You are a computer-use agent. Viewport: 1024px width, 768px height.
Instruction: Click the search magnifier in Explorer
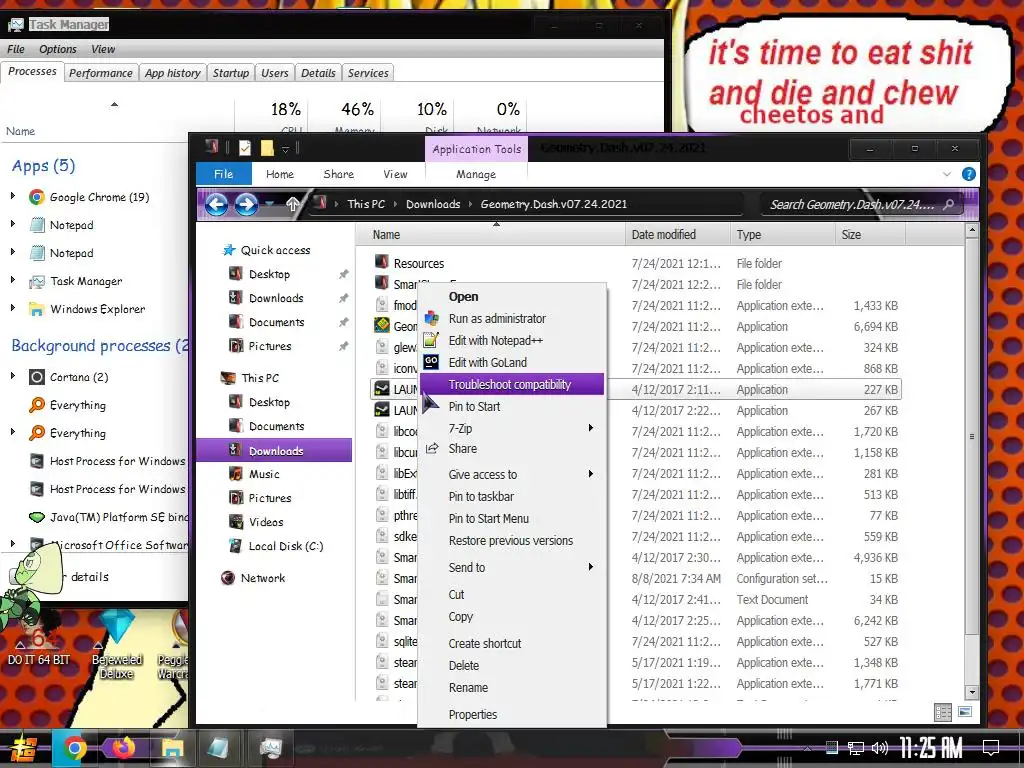click(949, 204)
